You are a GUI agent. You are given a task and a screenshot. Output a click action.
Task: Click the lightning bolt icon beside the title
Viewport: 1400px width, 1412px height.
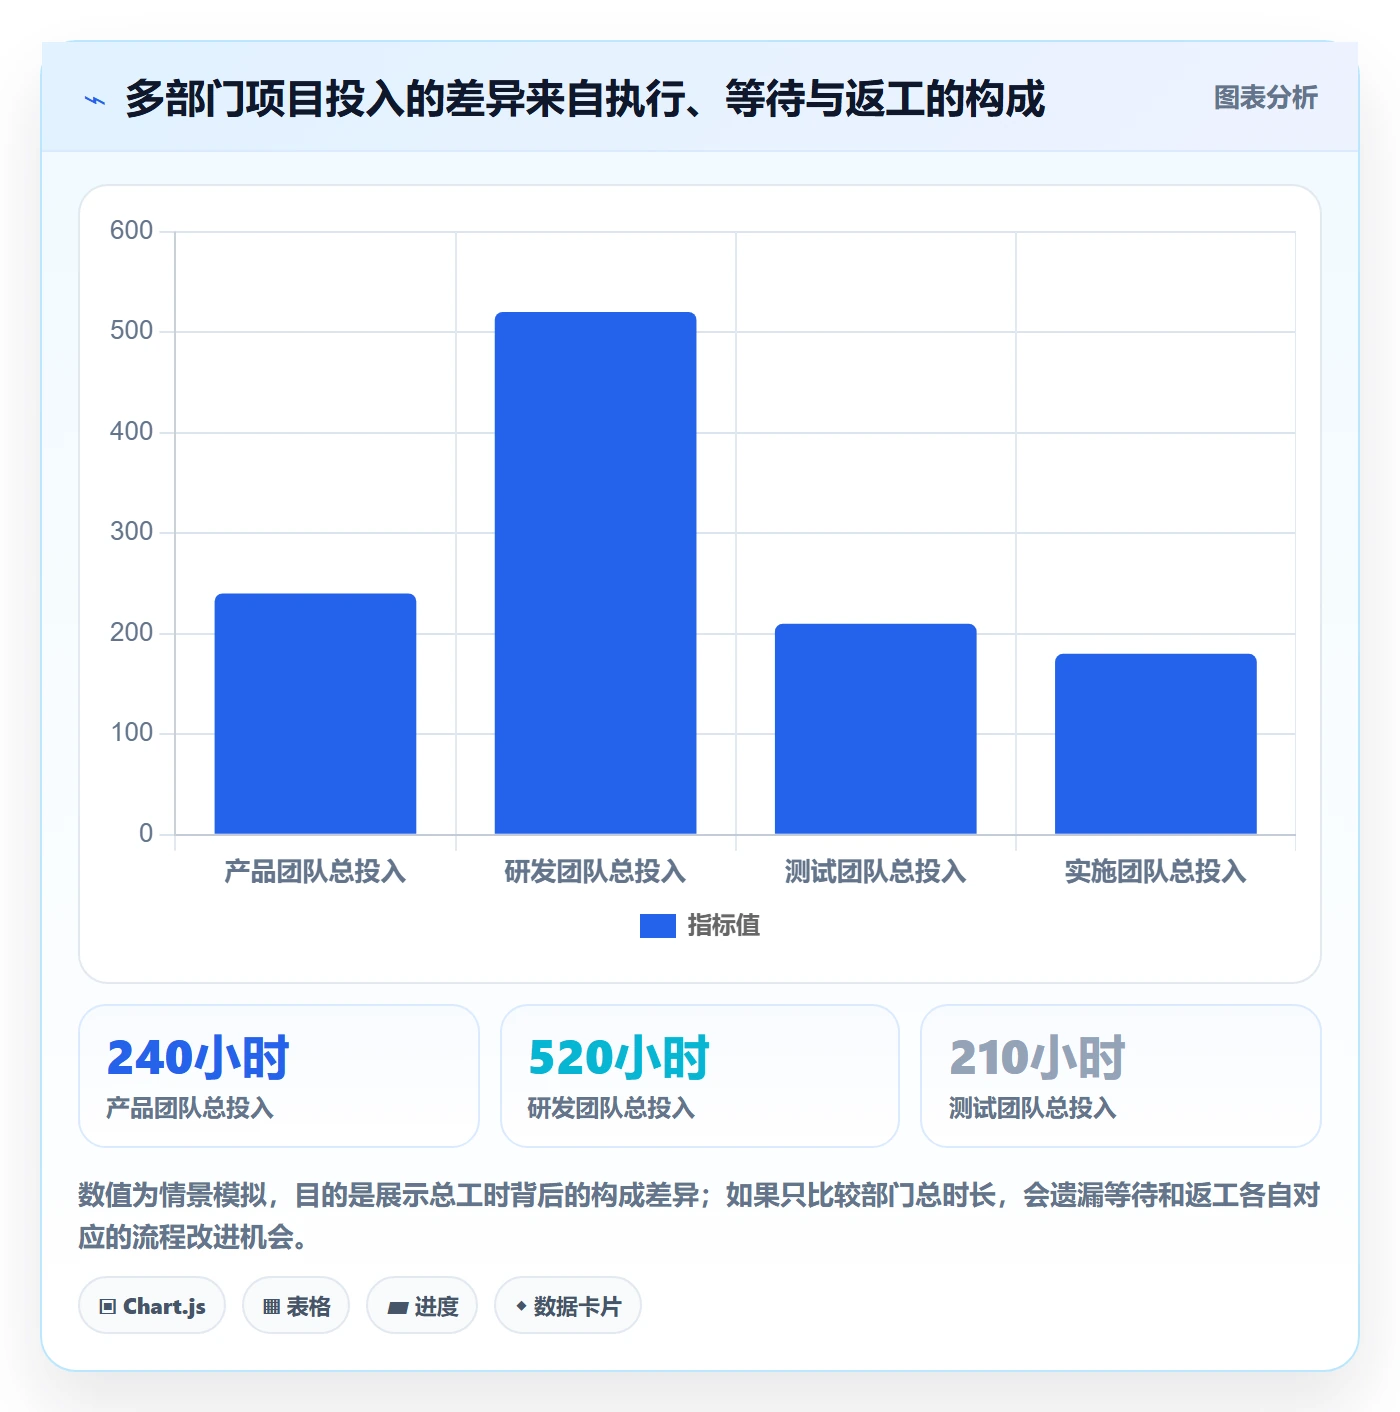95,100
